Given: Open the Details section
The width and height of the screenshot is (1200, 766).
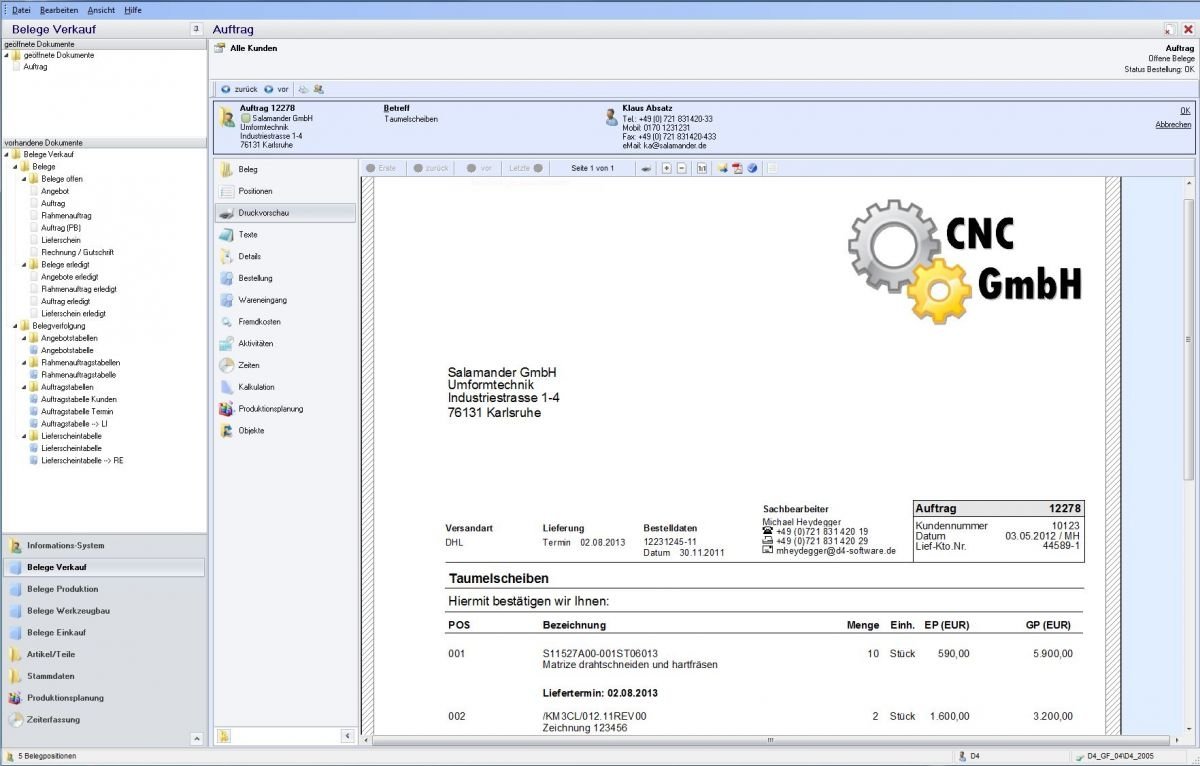Looking at the screenshot, I should 284,256.
